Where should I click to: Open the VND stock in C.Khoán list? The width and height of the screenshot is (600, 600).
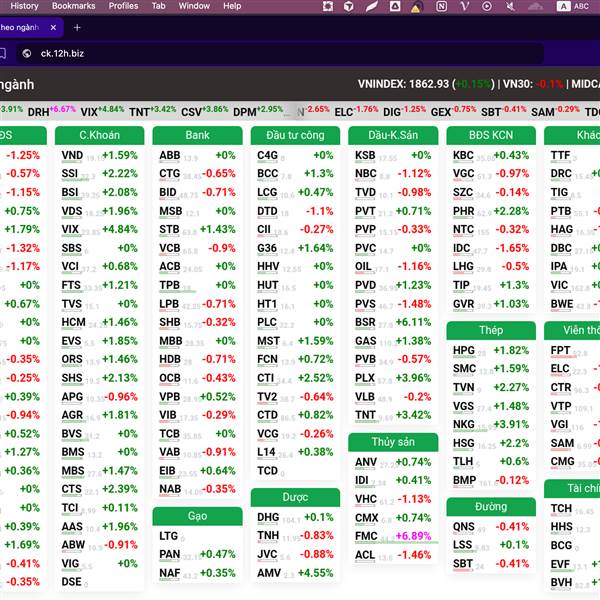point(72,155)
